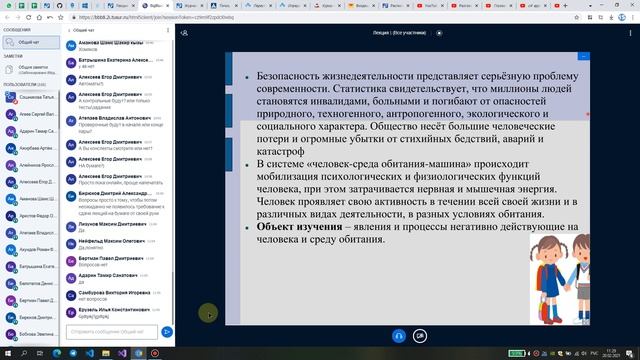Select user Аристов Федор in the user list
This screenshot has height=360, width=640.
pyautogui.click(x=30, y=216)
